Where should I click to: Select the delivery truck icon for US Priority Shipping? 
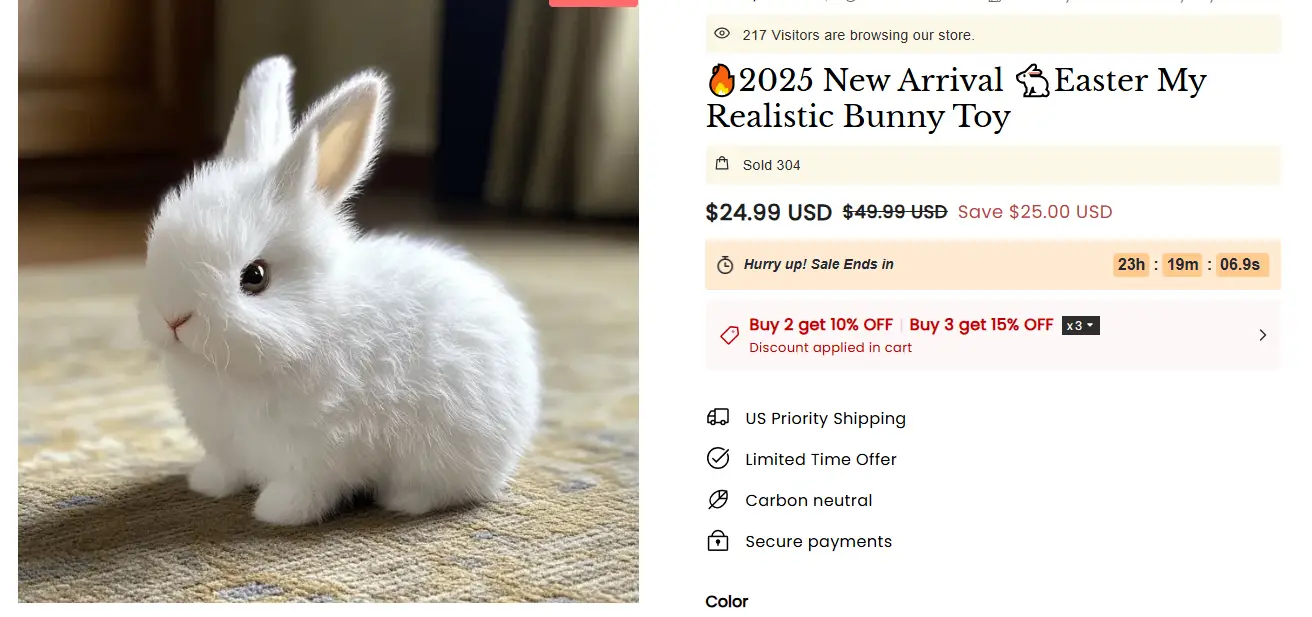(717, 417)
